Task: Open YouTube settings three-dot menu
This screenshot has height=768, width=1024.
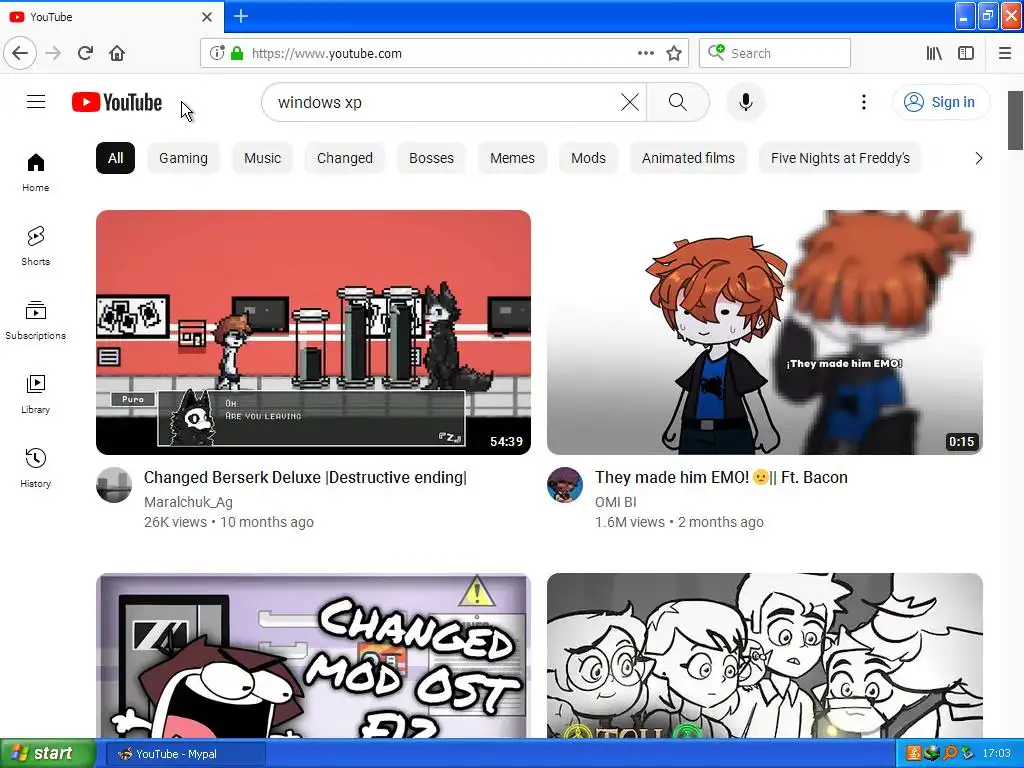Action: coord(863,102)
